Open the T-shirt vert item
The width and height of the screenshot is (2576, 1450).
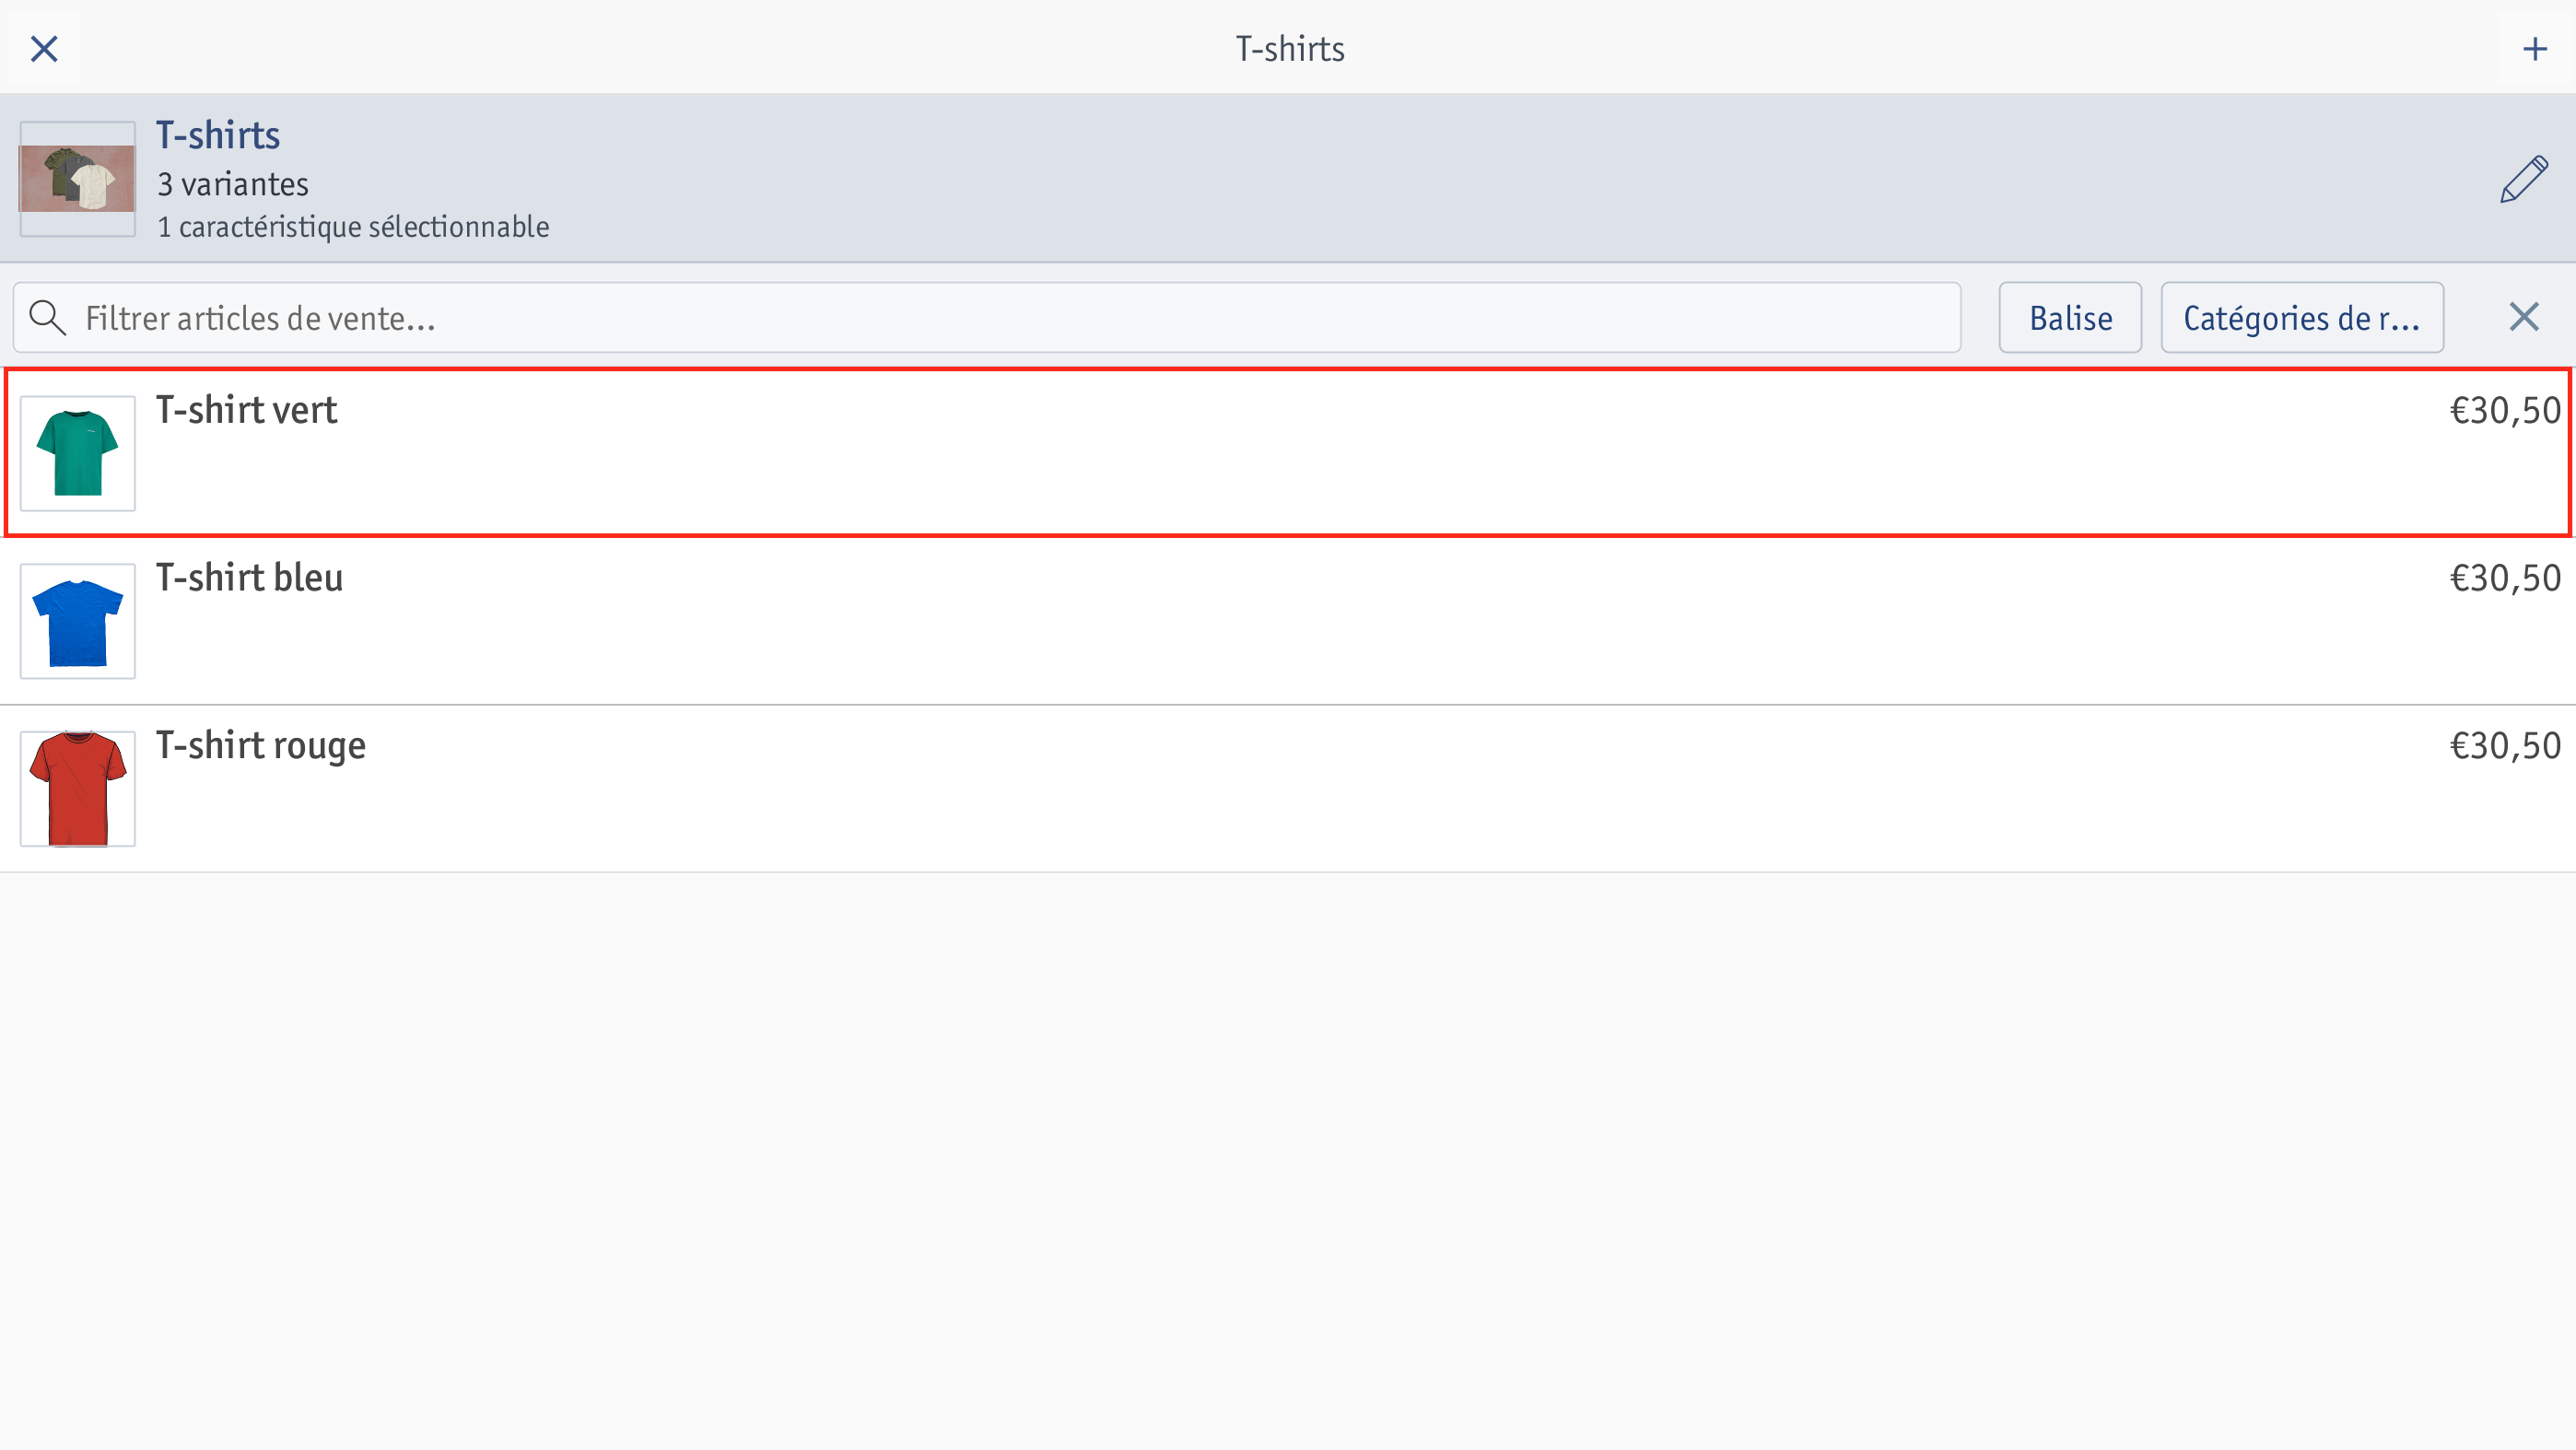1288,453
